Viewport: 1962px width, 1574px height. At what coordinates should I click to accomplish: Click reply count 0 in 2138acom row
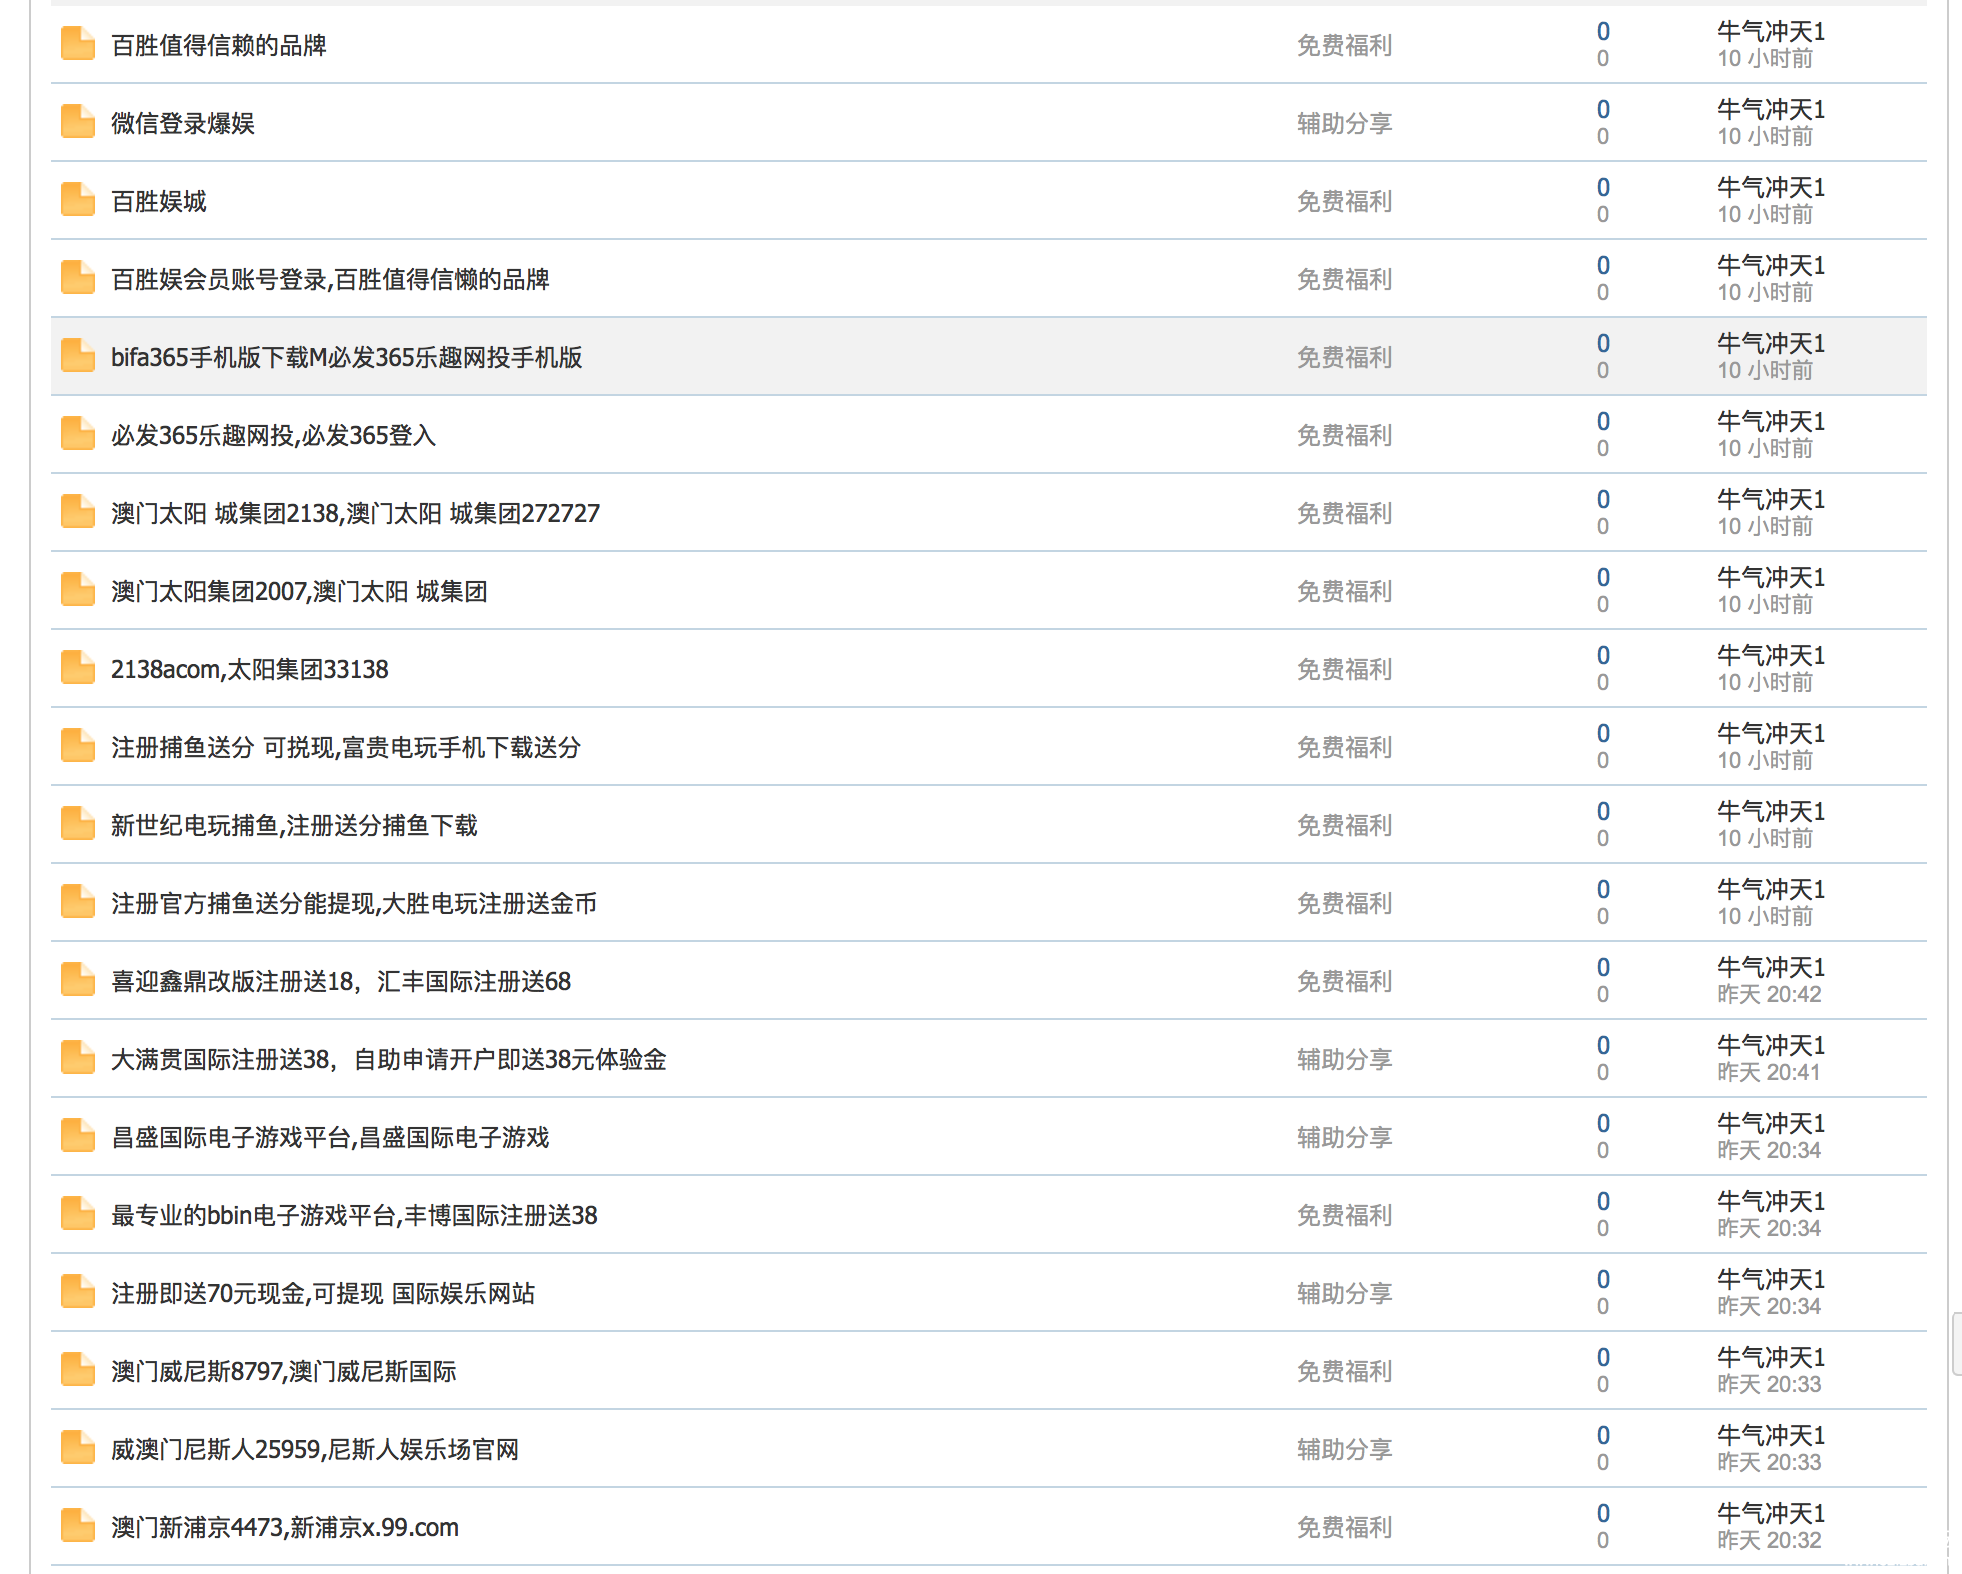(x=1603, y=655)
